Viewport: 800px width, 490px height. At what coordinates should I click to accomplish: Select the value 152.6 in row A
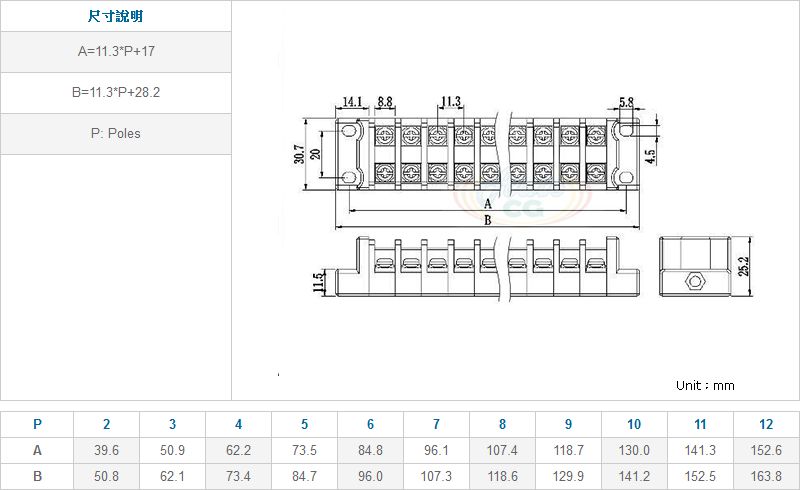(766, 450)
